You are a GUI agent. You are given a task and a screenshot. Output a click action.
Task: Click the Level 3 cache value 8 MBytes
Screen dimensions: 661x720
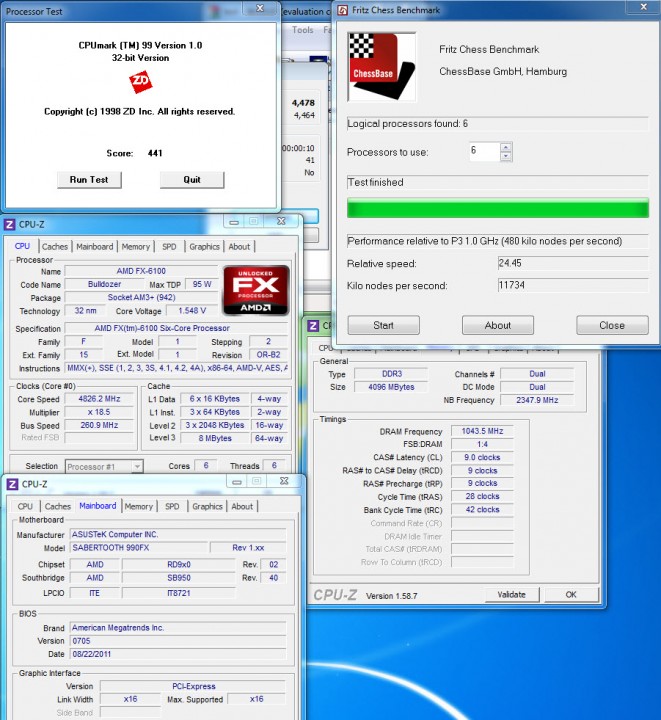(215, 438)
